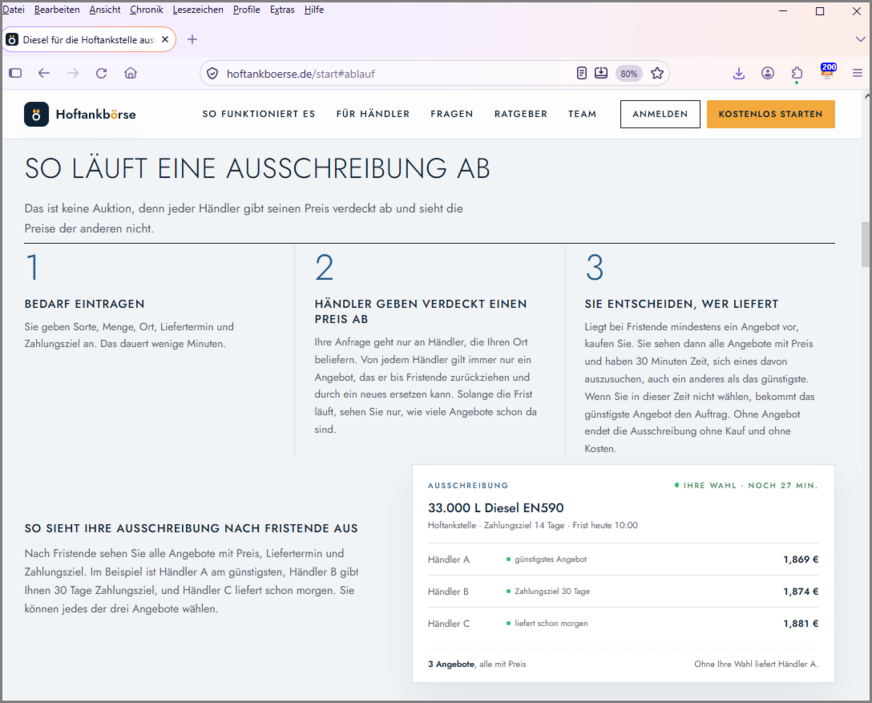
Task: Click the 'Zahlungsziel 30 Tage' label
Action: (552, 591)
